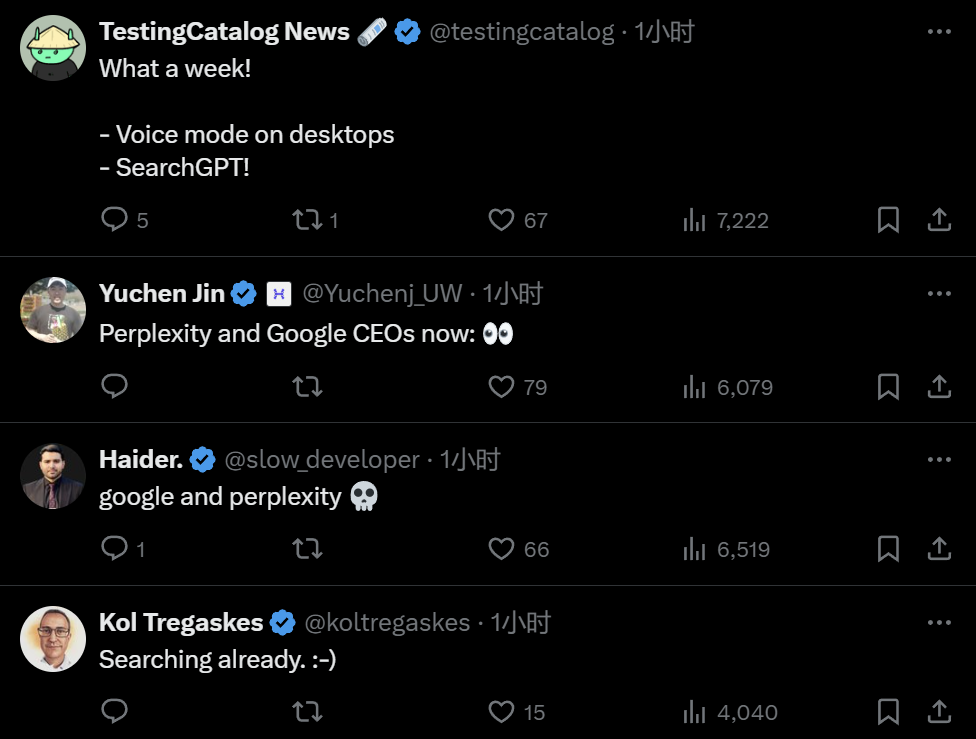This screenshot has width=976, height=739.
Task: View analytics on Haider's tweet
Action: pyautogui.click(x=694, y=548)
